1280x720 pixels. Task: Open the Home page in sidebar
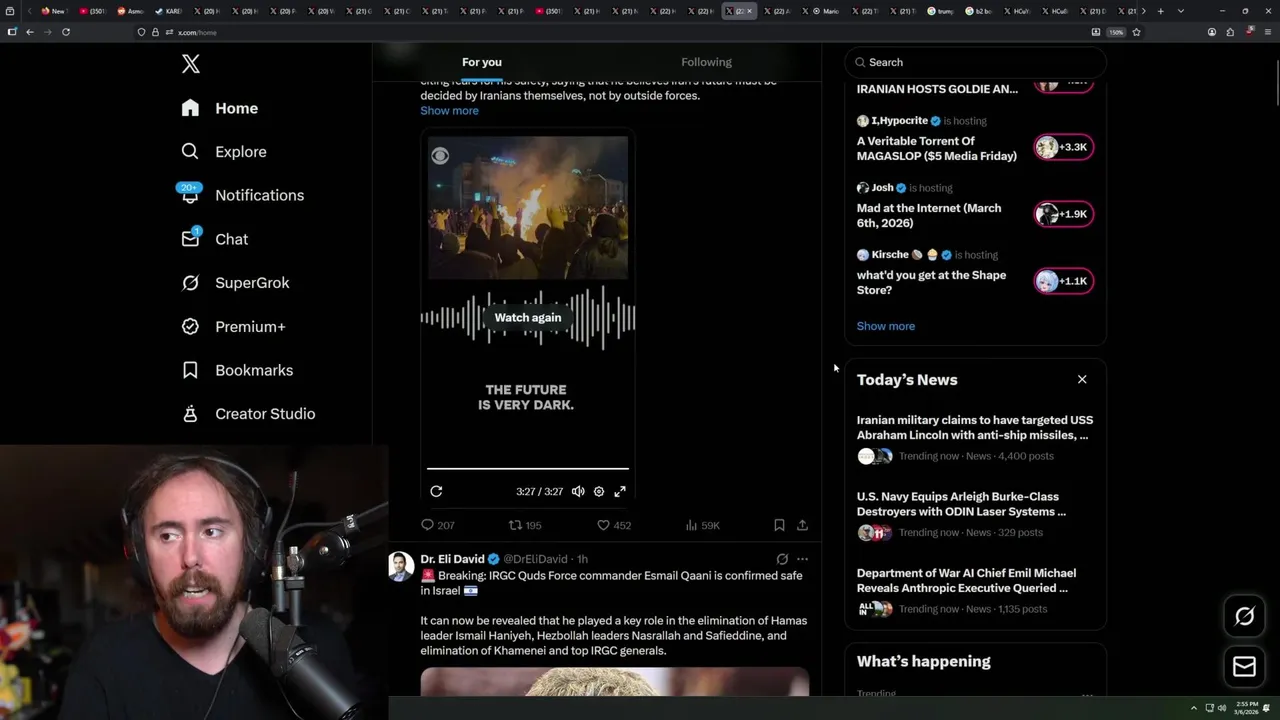coord(220,108)
